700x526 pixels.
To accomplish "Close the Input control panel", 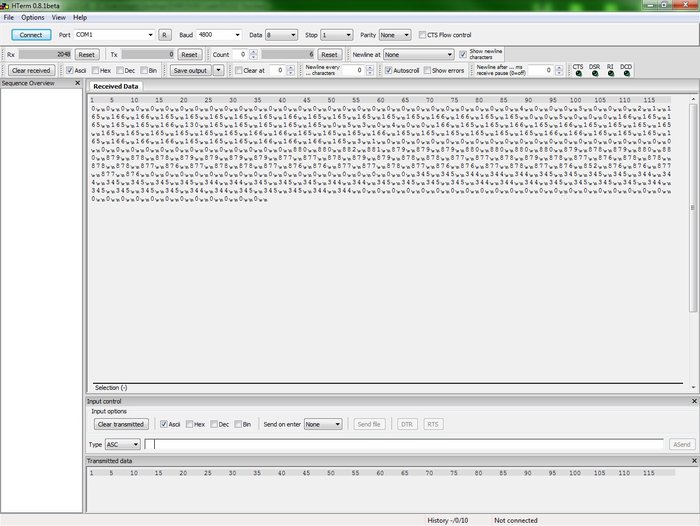I will tap(694, 401).
